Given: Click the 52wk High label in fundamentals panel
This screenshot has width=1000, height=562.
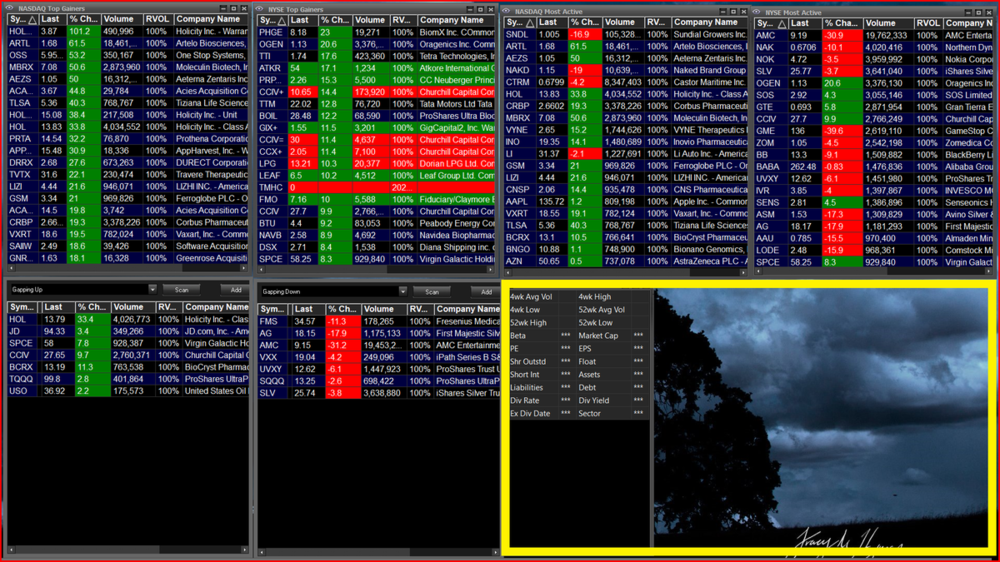Looking at the screenshot, I should 529,323.
